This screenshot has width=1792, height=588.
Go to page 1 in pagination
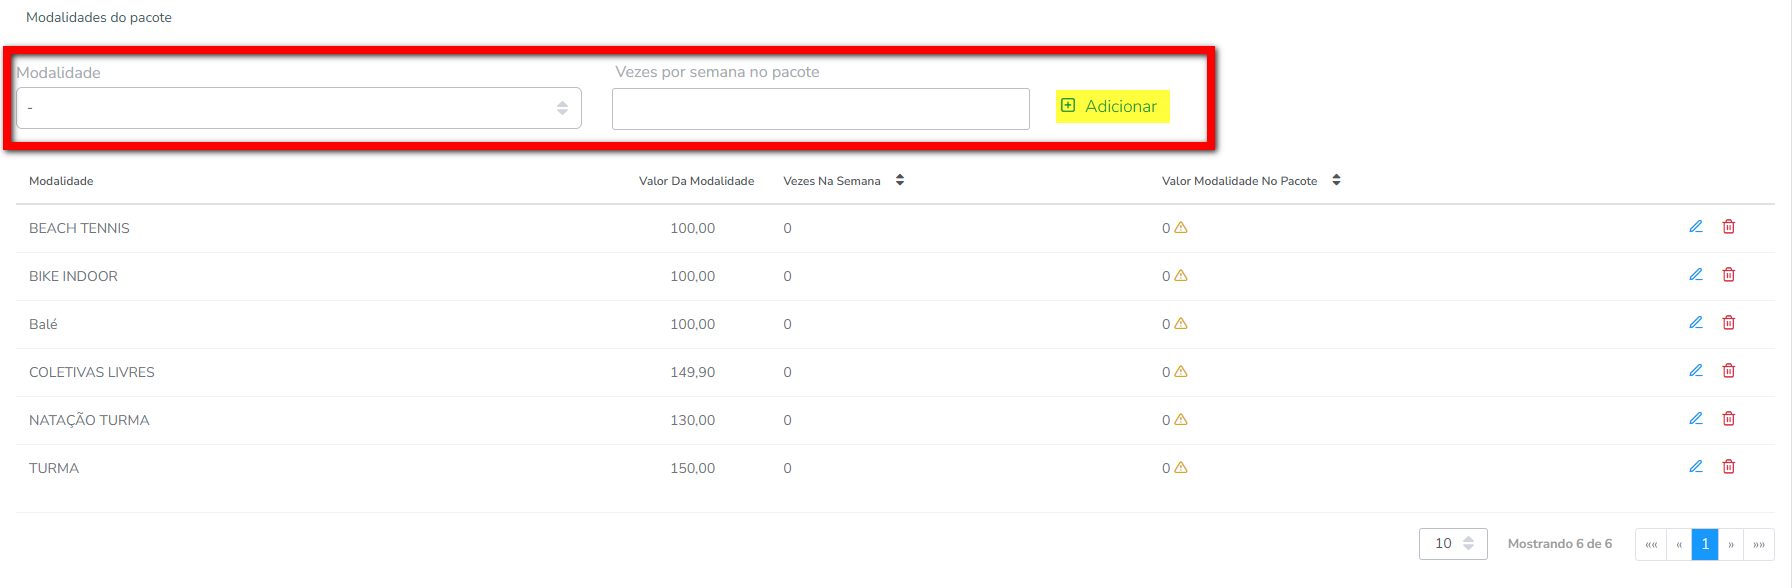point(1705,544)
